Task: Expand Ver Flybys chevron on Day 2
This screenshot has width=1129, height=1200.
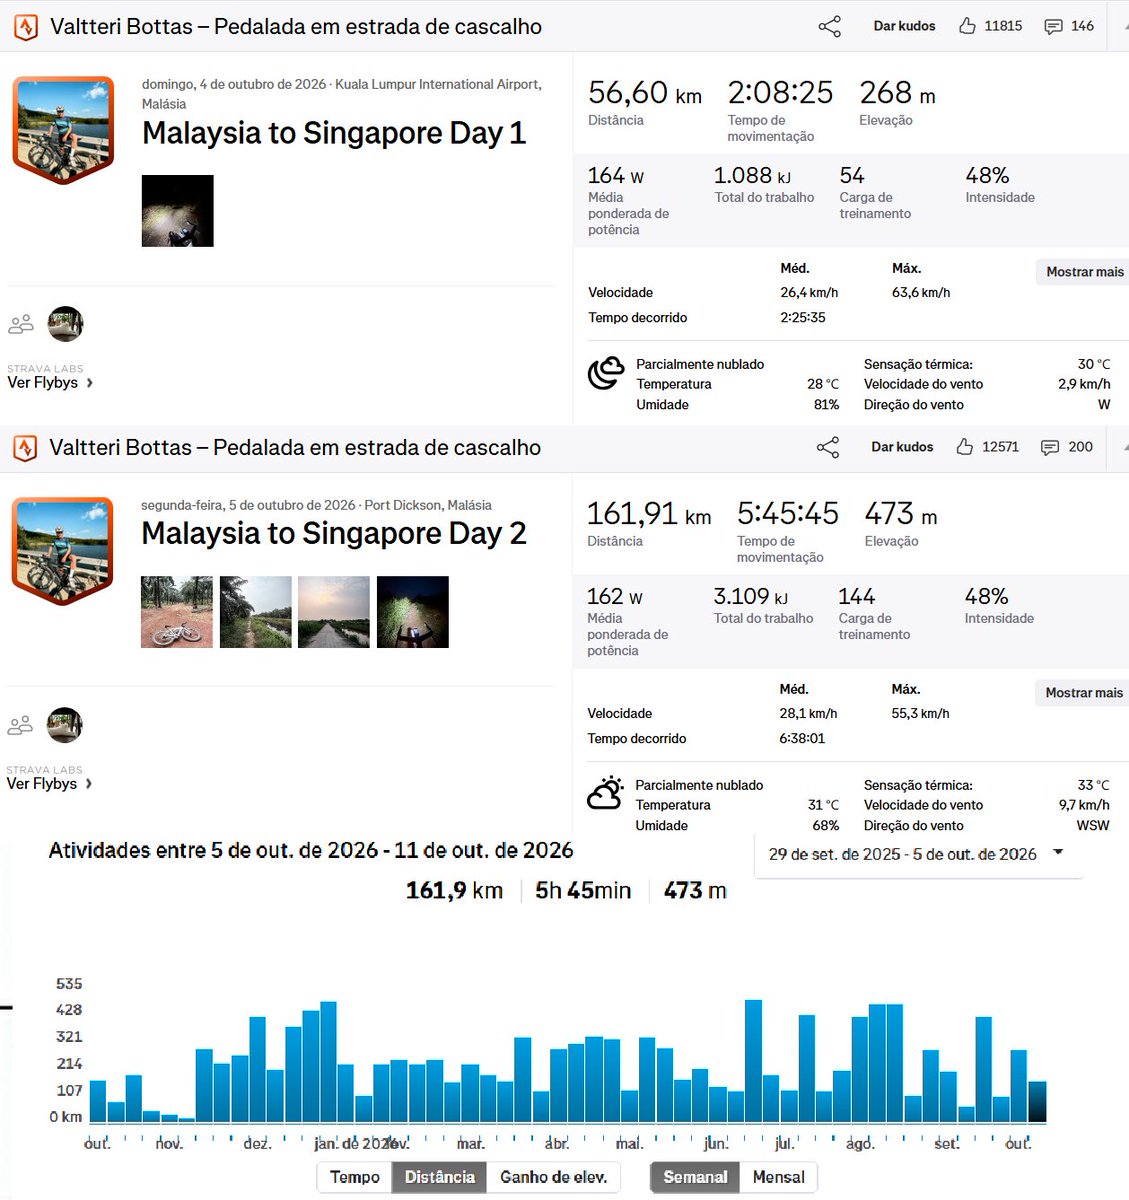Action: point(89,784)
